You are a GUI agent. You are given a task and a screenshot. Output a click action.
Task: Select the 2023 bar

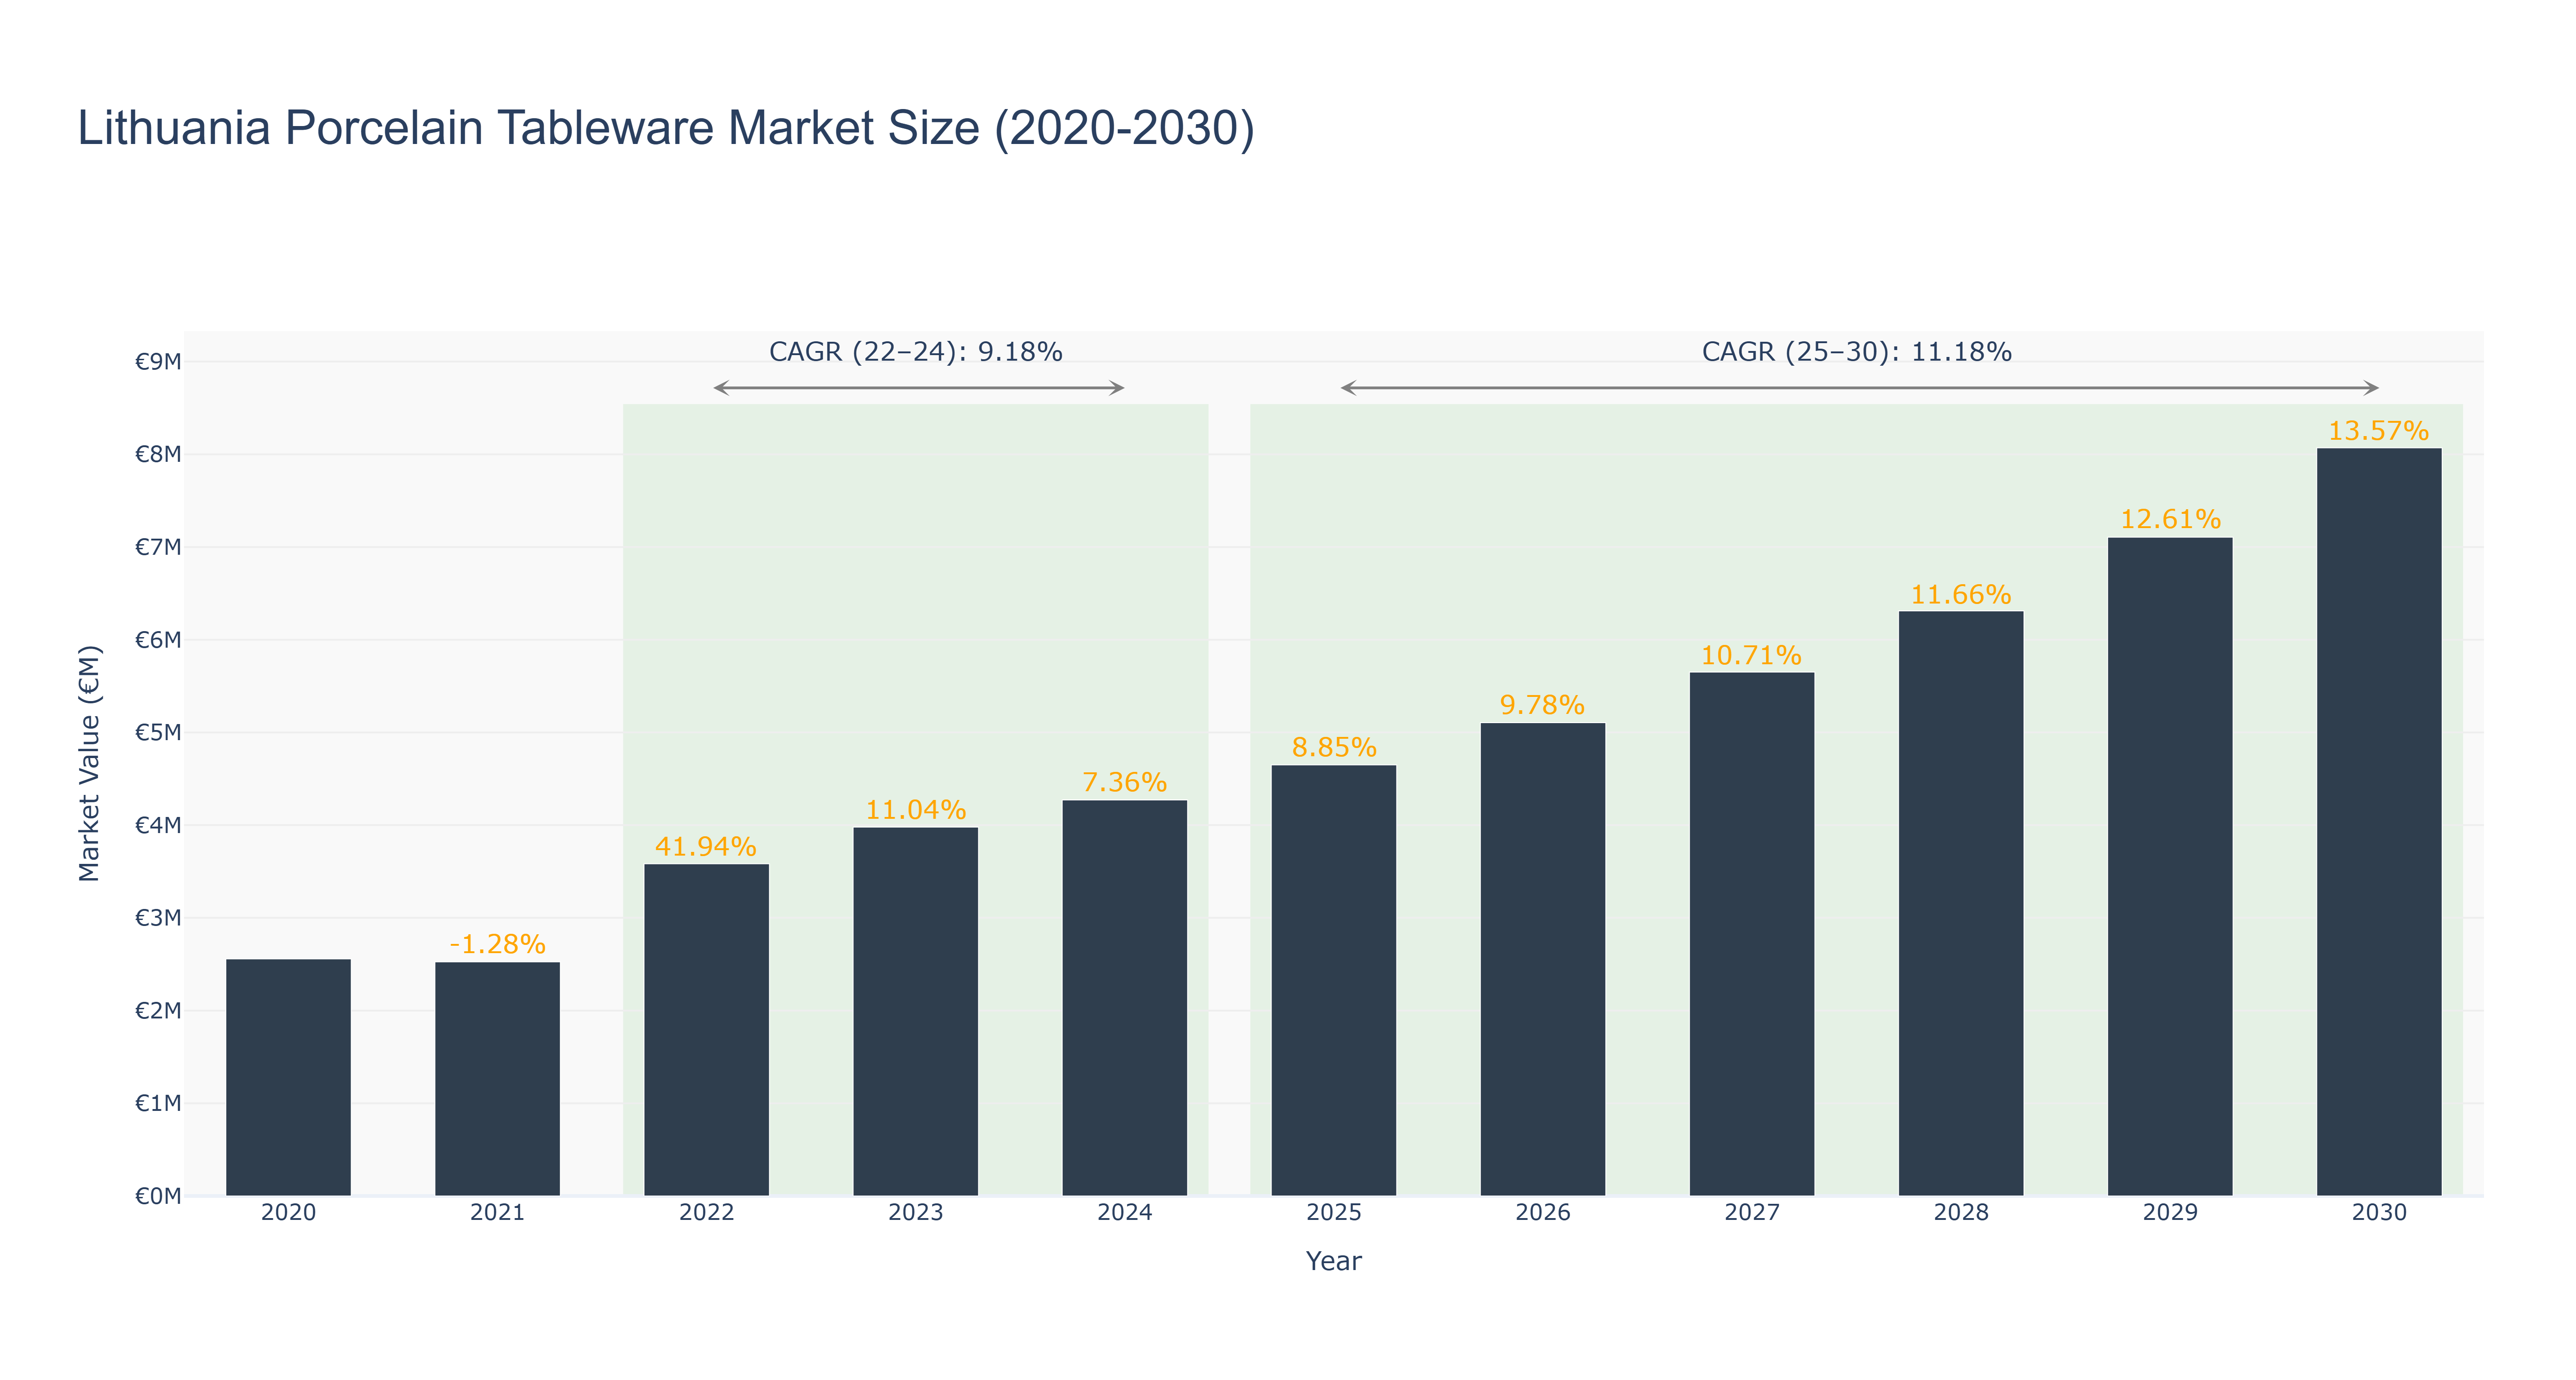click(915, 1011)
